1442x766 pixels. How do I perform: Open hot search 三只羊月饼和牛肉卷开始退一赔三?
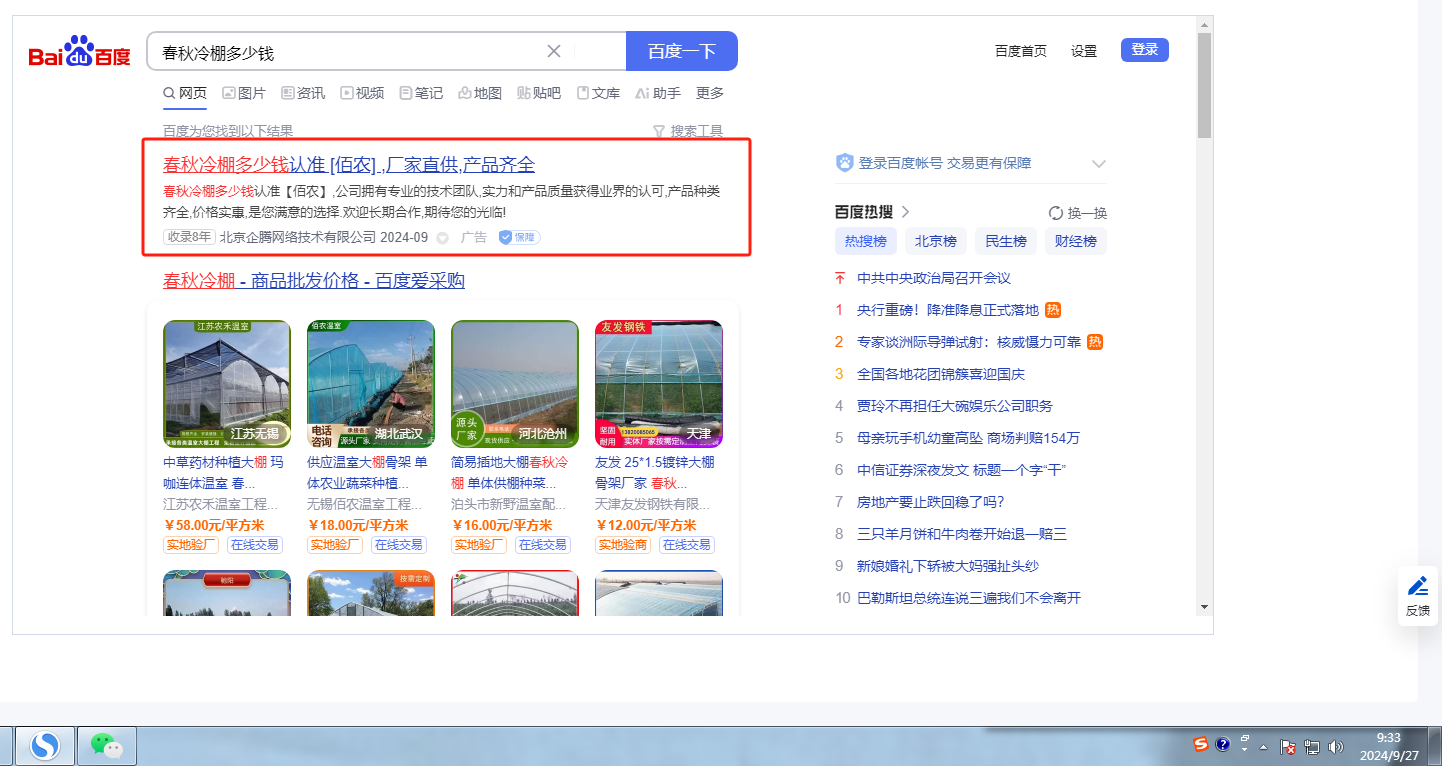pyautogui.click(x=962, y=534)
